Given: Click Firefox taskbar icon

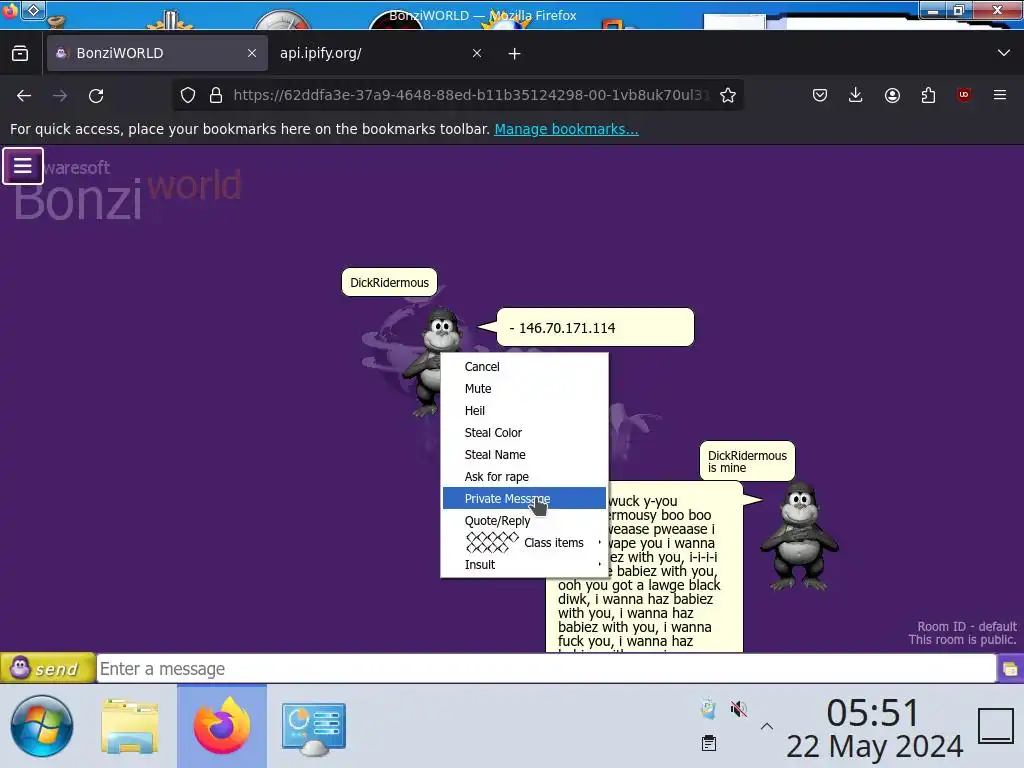Looking at the screenshot, I should coord(222,726).
